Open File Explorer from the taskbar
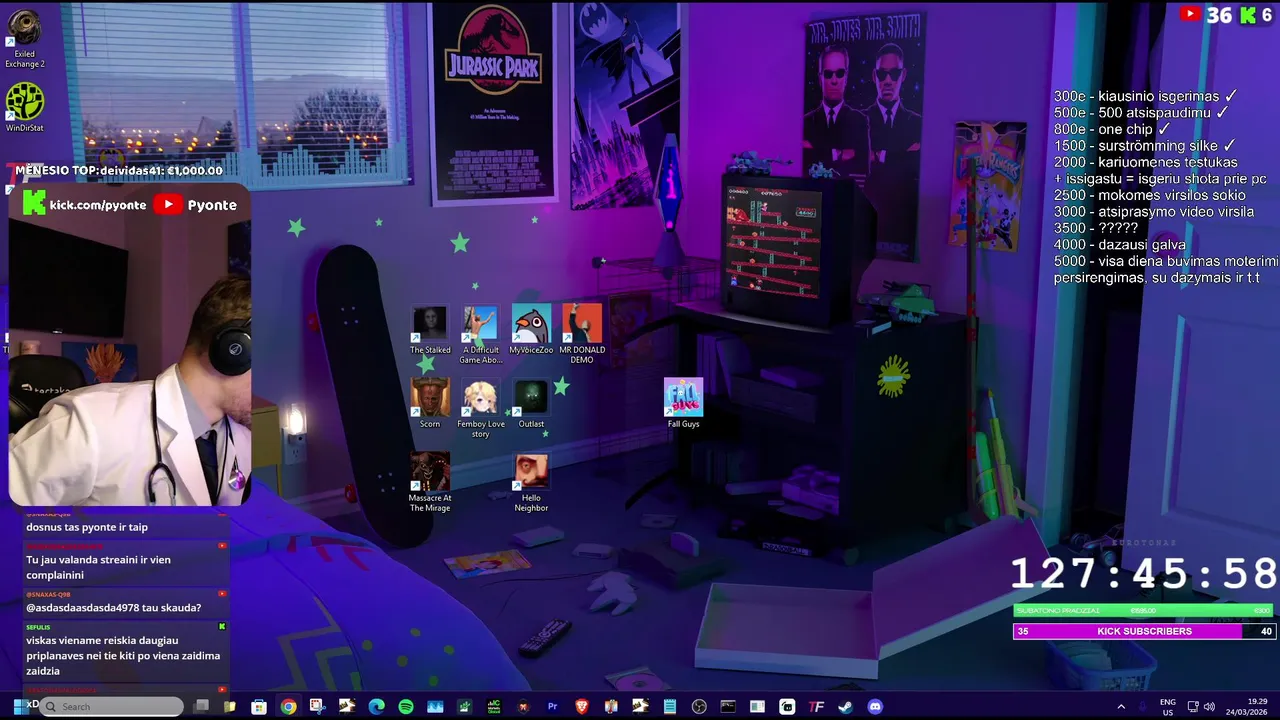1280x720 pixels. click(229, 707)
